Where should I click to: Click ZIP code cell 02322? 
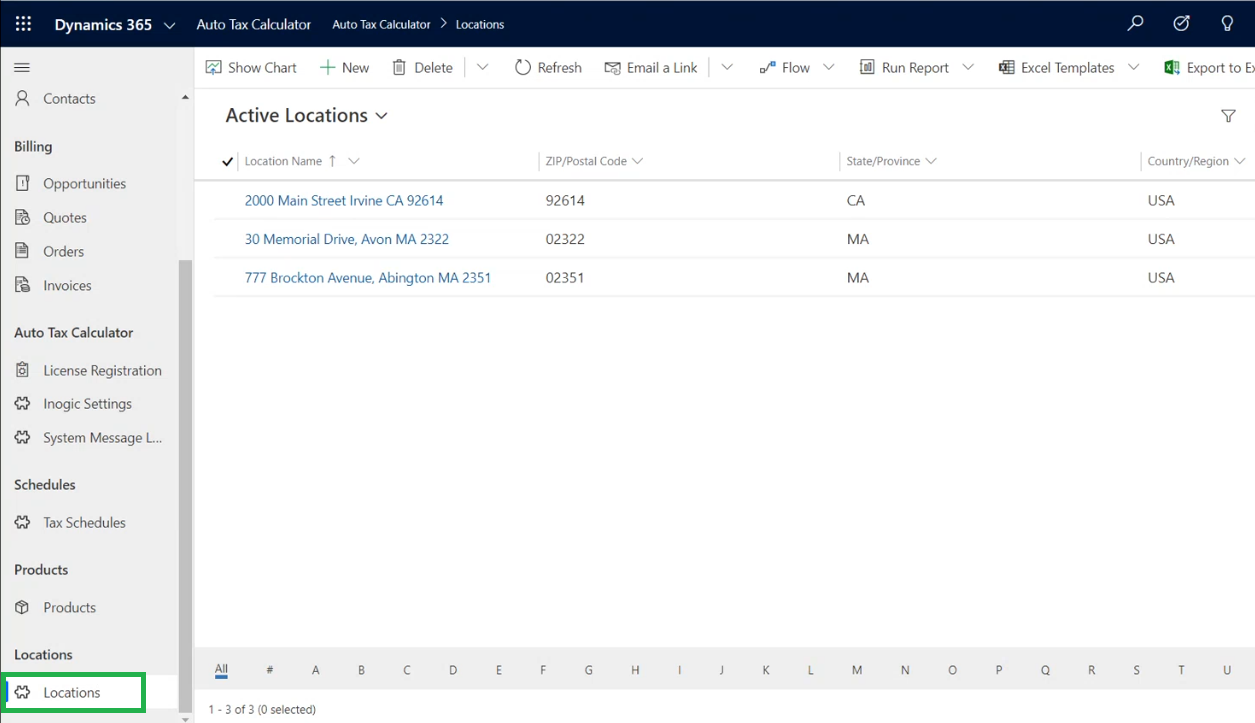point(565,239)
